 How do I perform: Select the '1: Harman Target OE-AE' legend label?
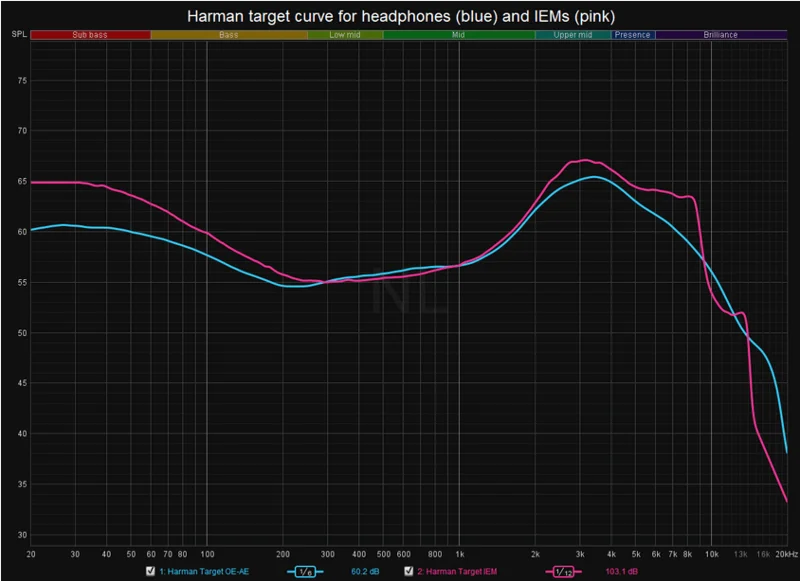(x=204, y=571)
